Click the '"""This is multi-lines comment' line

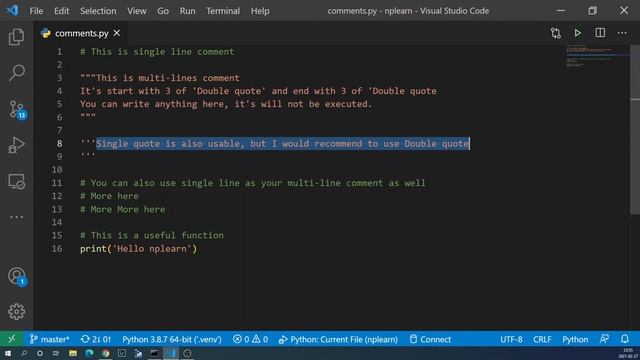point(160,78)
